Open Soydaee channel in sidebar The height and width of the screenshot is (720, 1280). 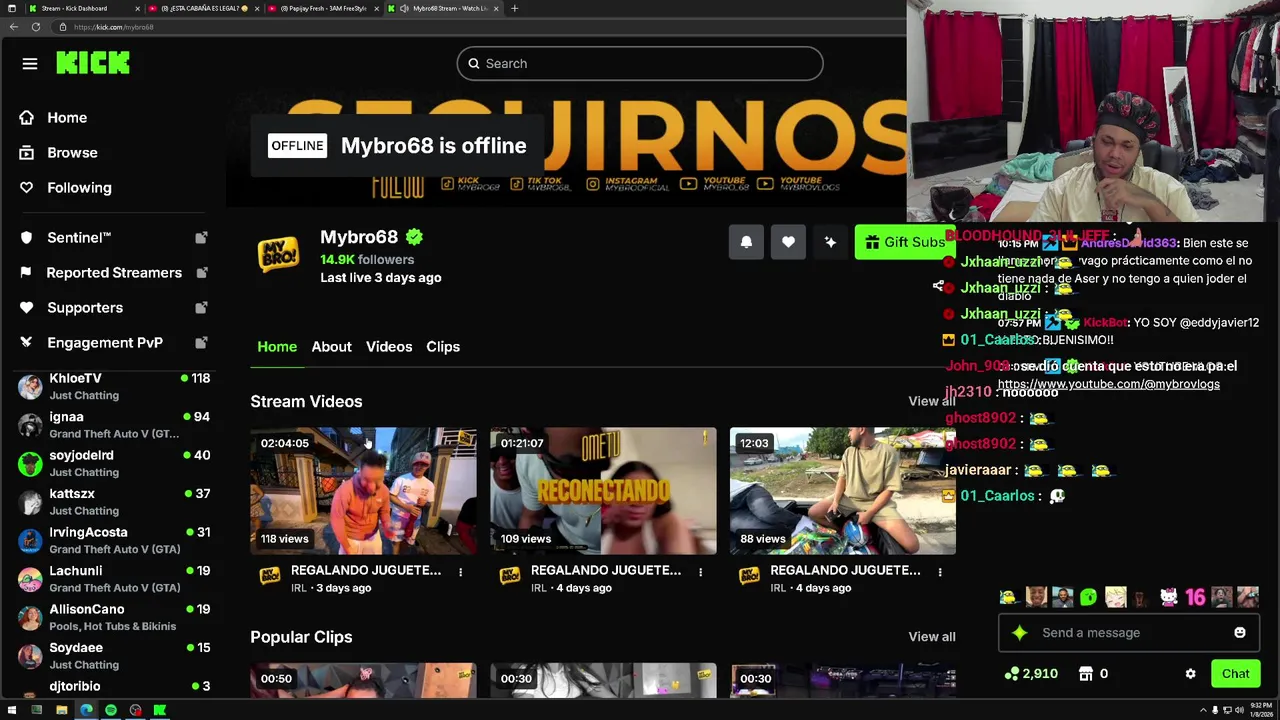coord(115,656)
